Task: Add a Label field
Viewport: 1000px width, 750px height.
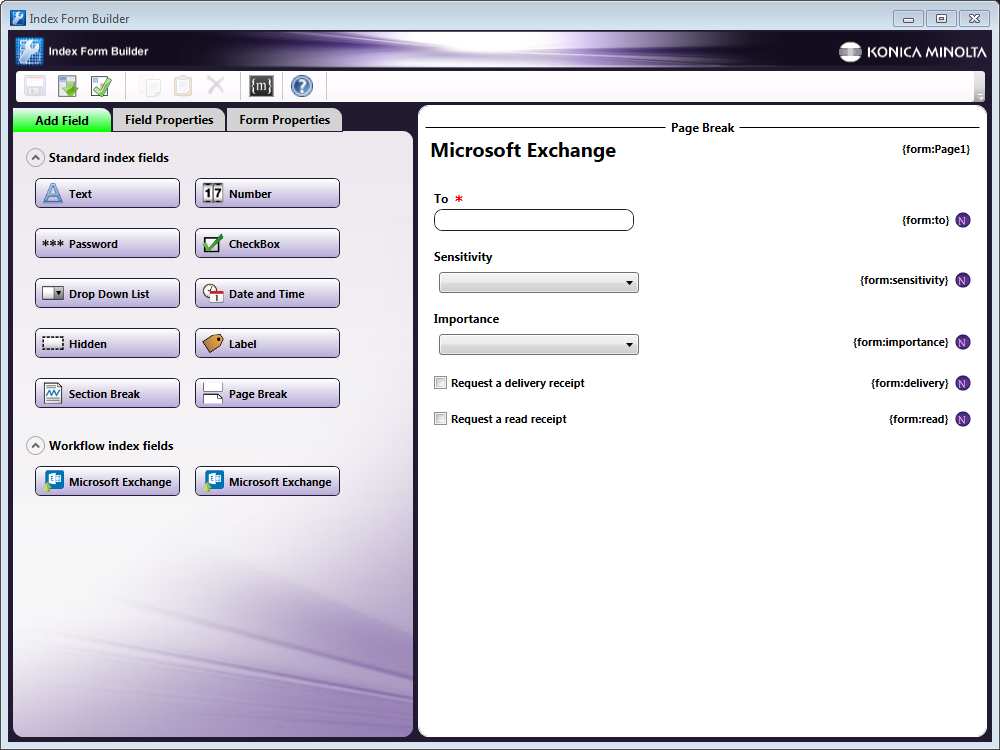Action: pyautogui.click(x=267, y=343)
